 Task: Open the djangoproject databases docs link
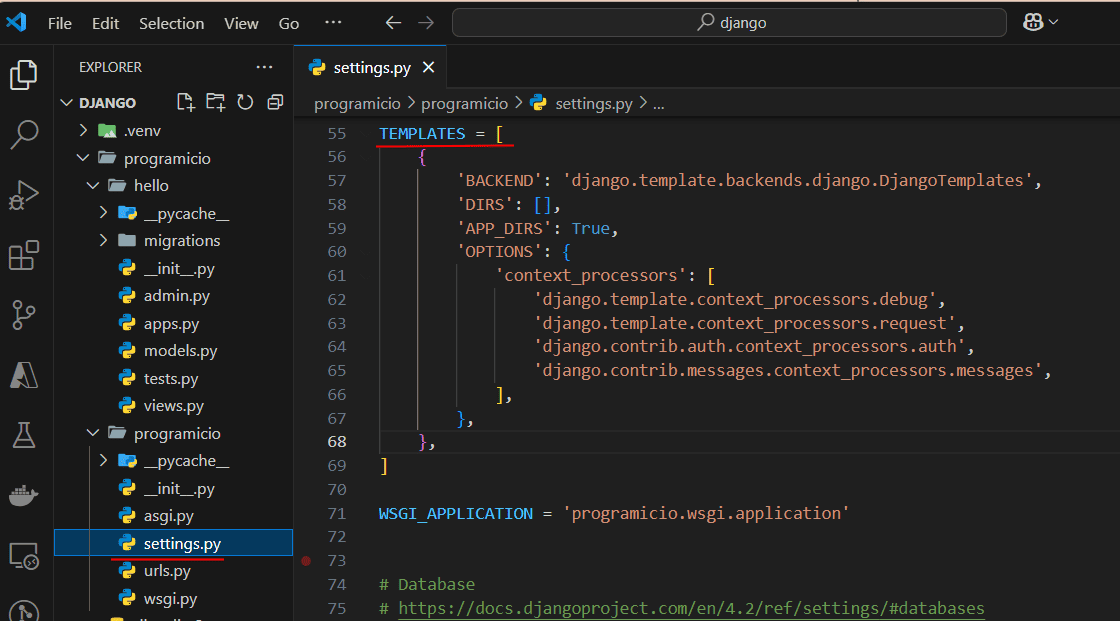691,608
